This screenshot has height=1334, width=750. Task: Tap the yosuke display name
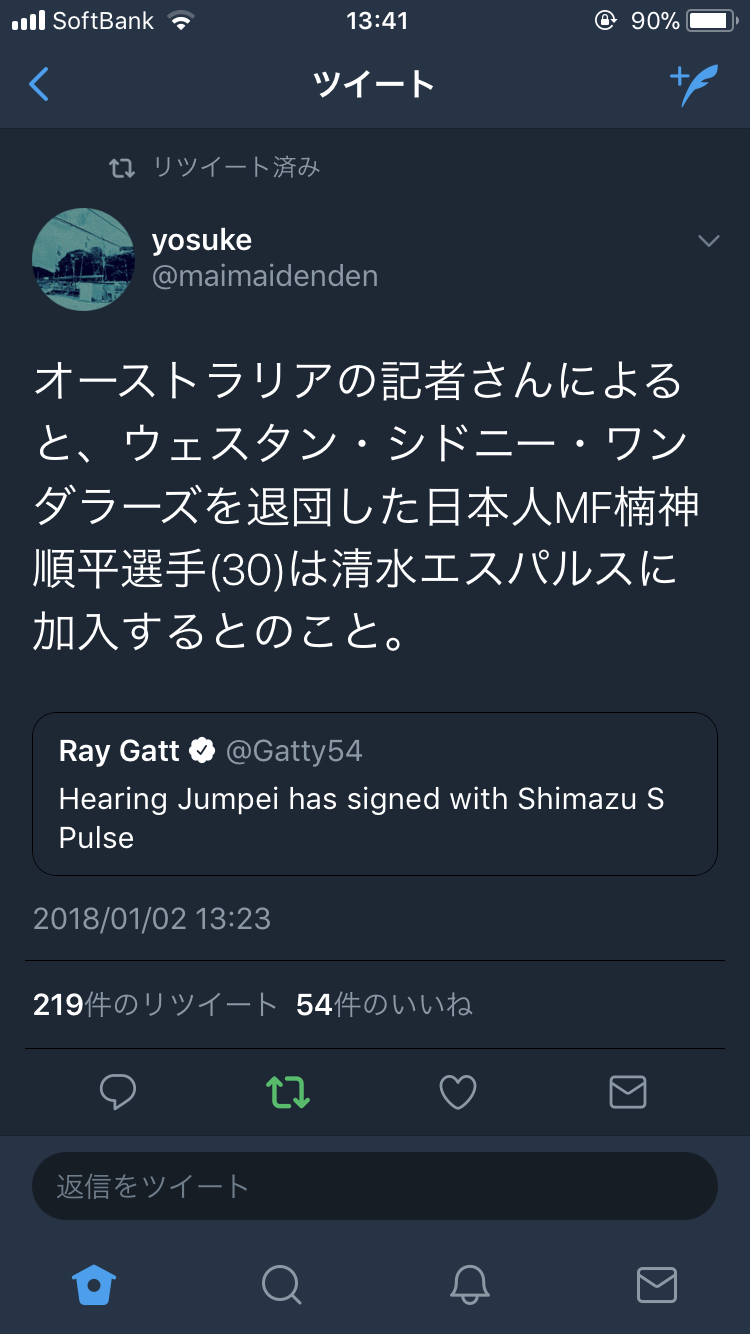[x=202, y=240]
